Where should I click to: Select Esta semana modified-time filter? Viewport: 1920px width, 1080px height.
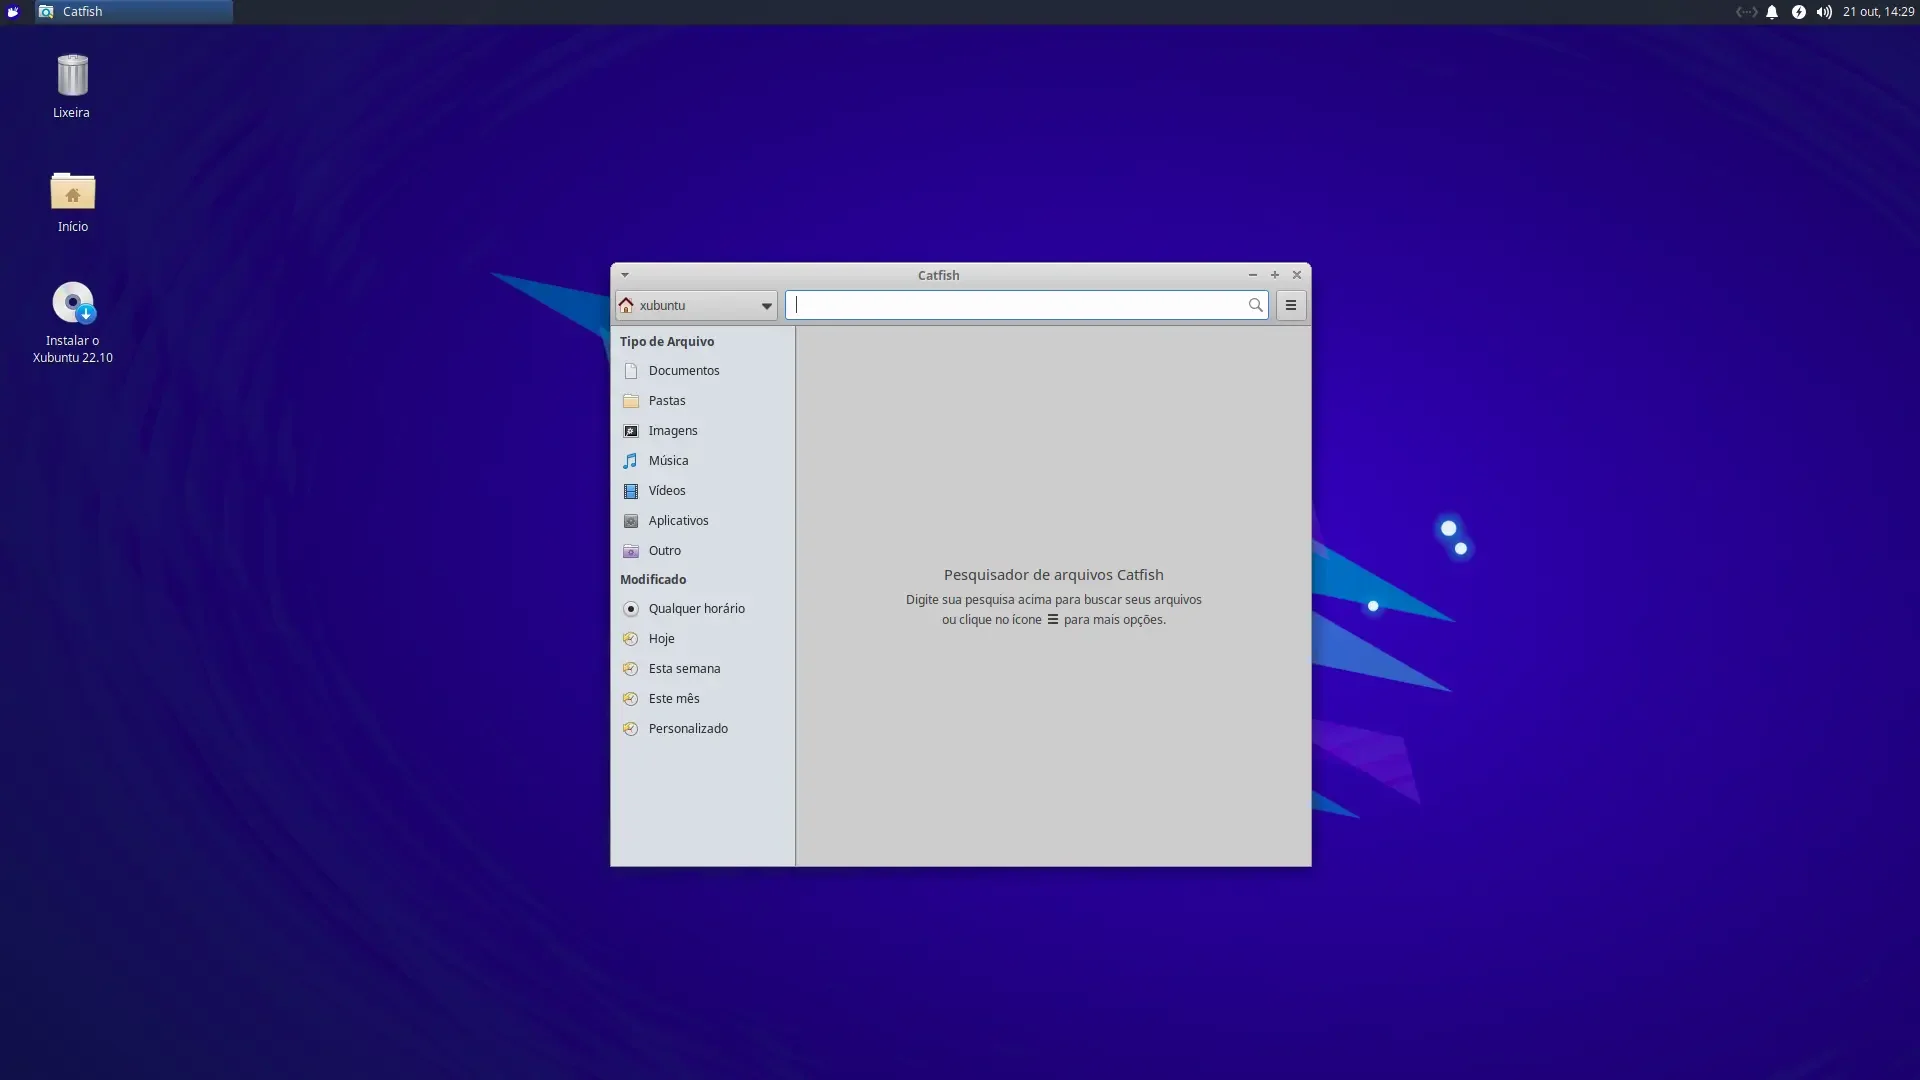[x=702, y=669]
